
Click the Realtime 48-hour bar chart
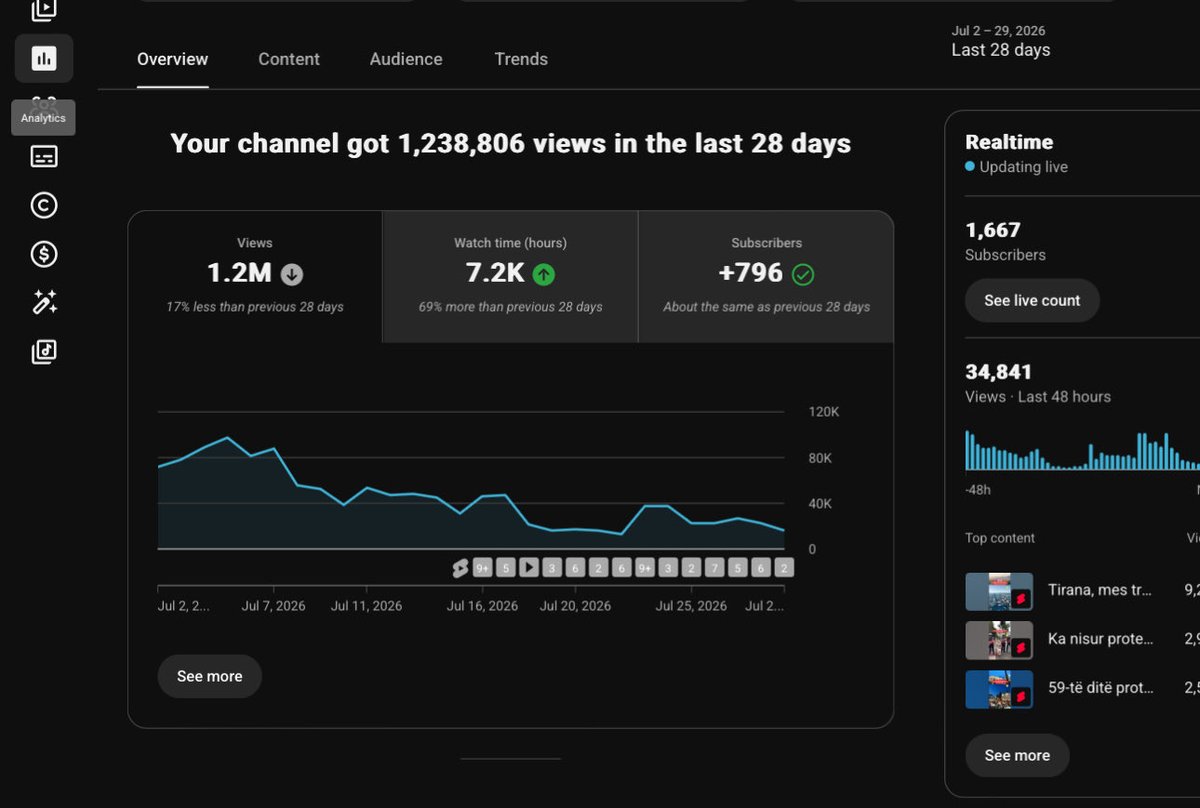(1082, 450)
